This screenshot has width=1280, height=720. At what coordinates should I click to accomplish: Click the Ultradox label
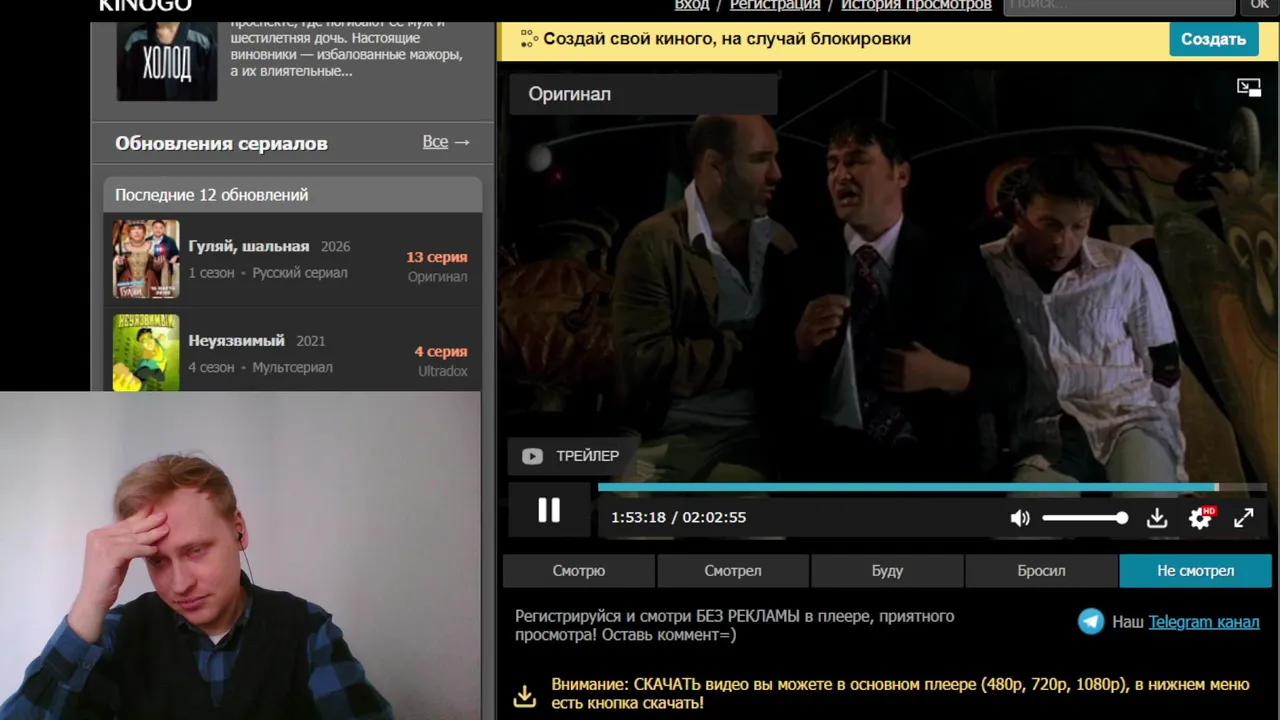pyautogui.click(x=443, y=371)
